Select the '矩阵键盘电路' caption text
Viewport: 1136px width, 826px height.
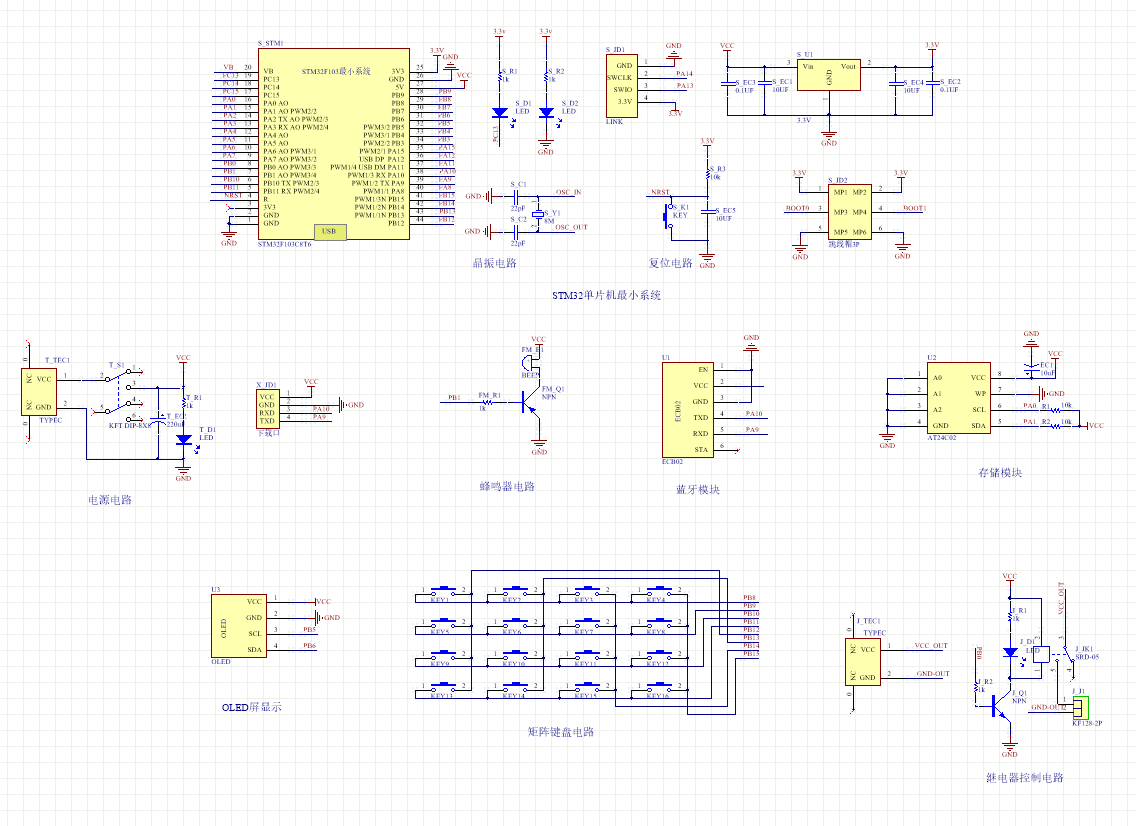click(561, 732)
